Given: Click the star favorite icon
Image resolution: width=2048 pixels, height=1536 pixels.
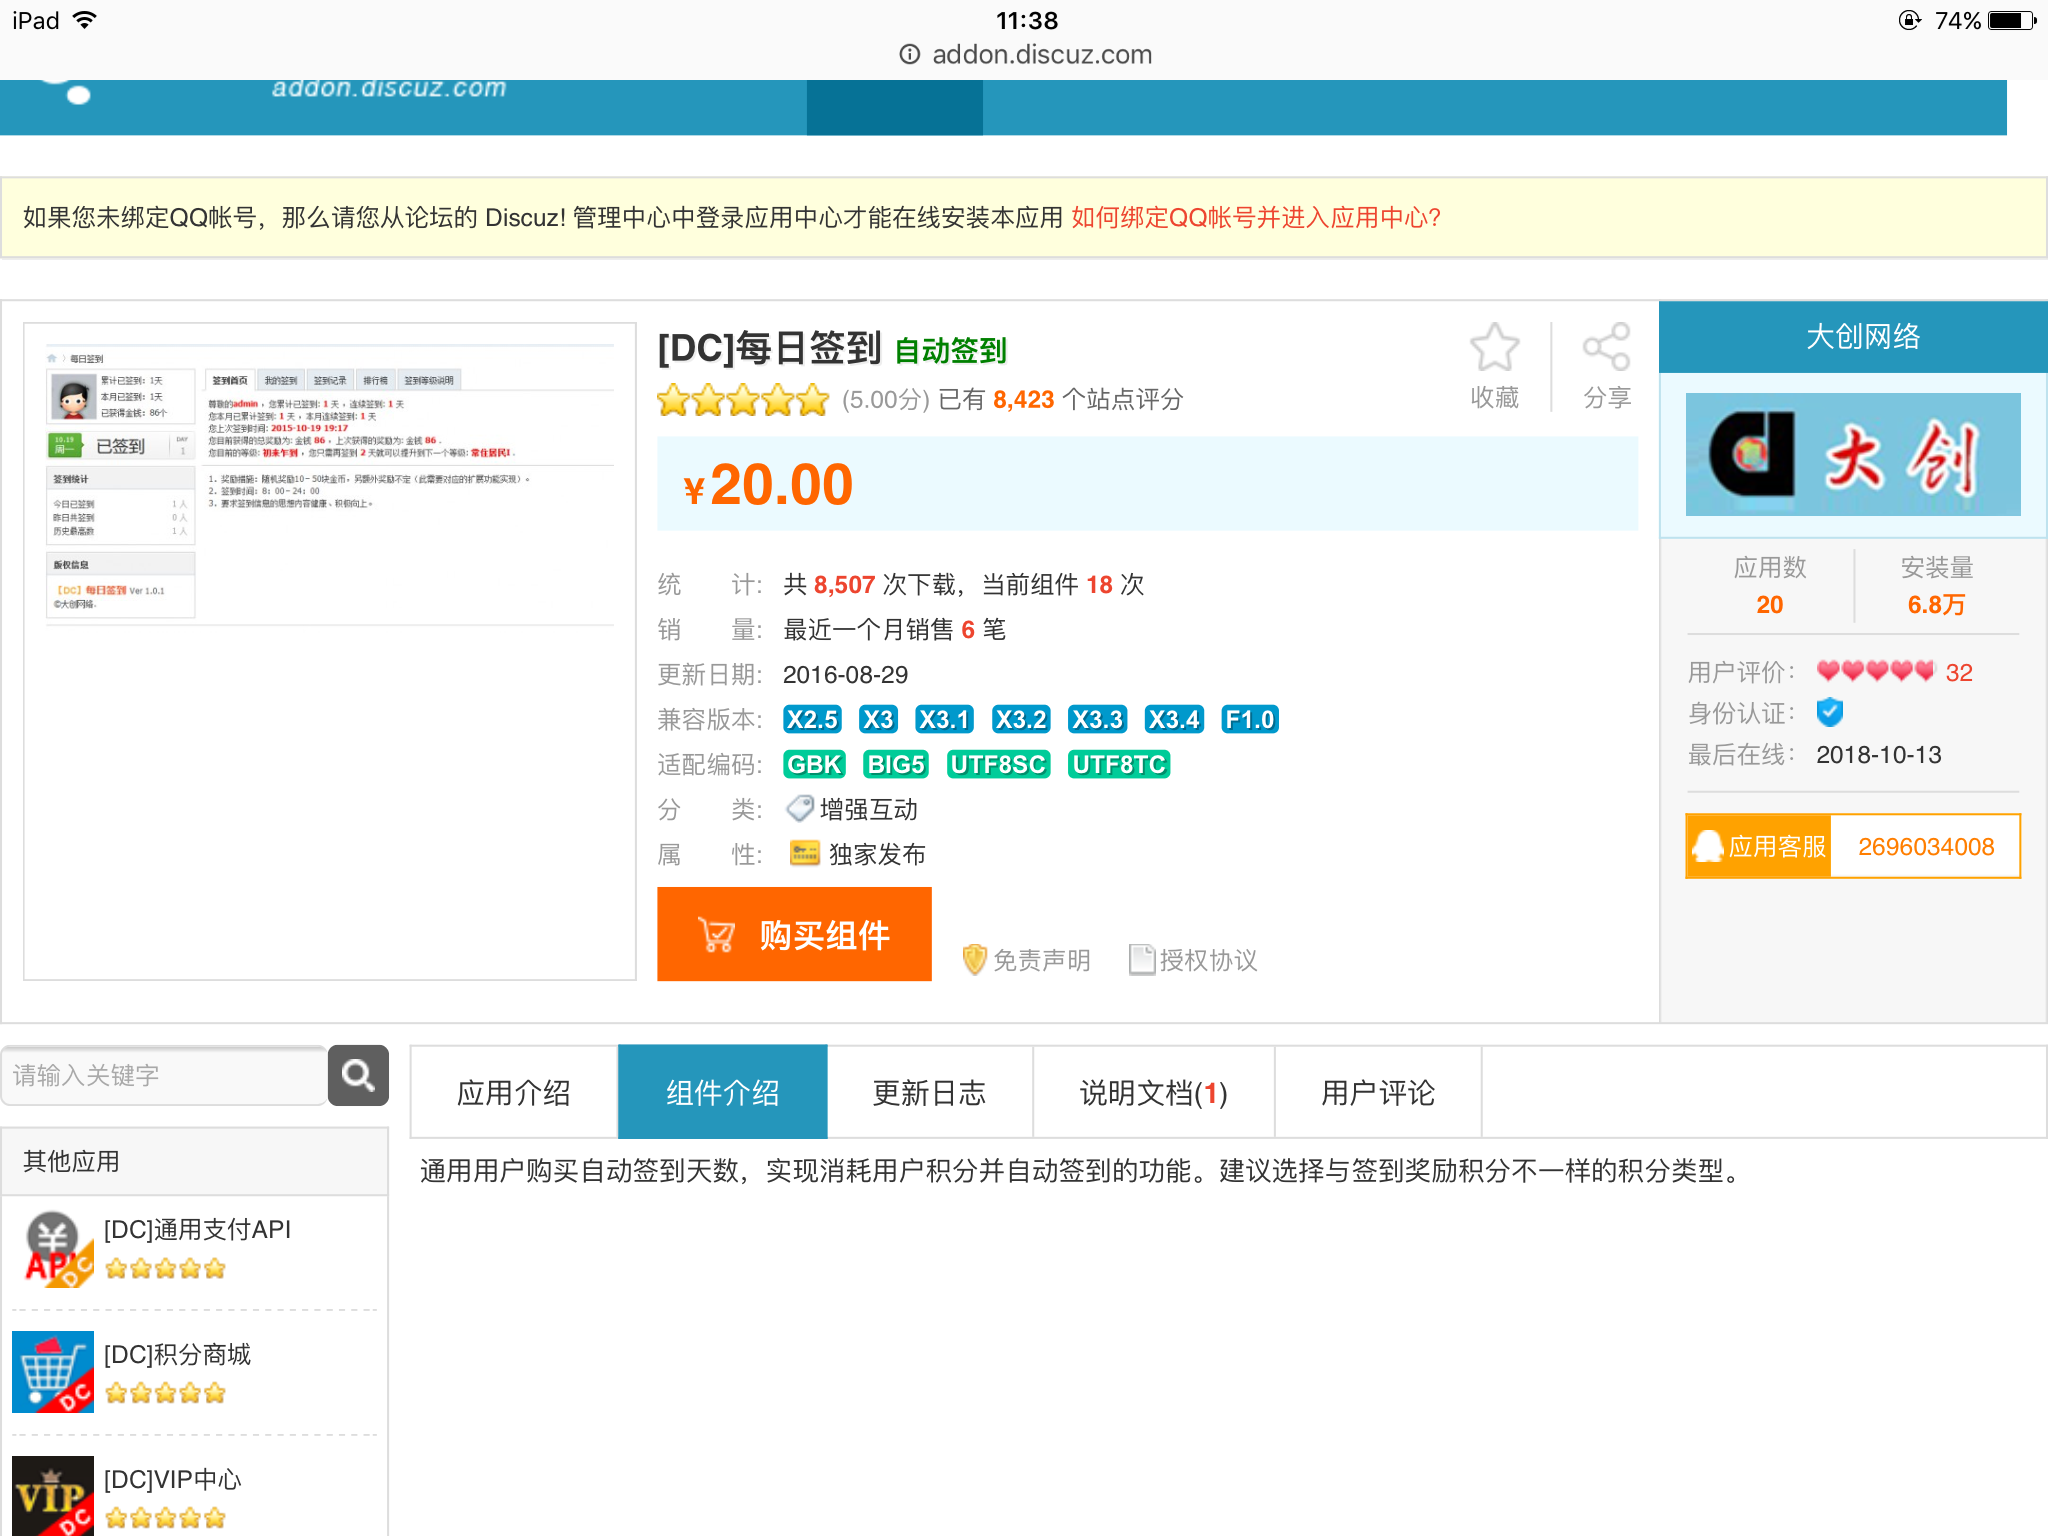Looking at the screenshot, I should 1494,349.
